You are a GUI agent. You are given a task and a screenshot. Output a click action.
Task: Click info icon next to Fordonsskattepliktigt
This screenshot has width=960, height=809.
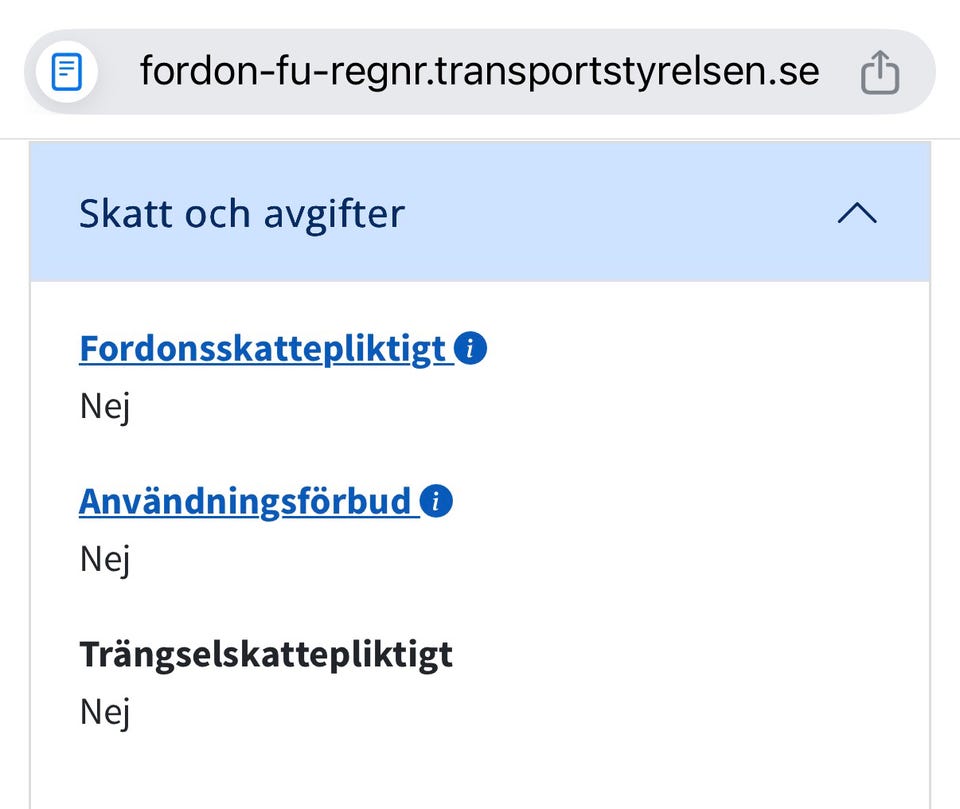(470, 349)
